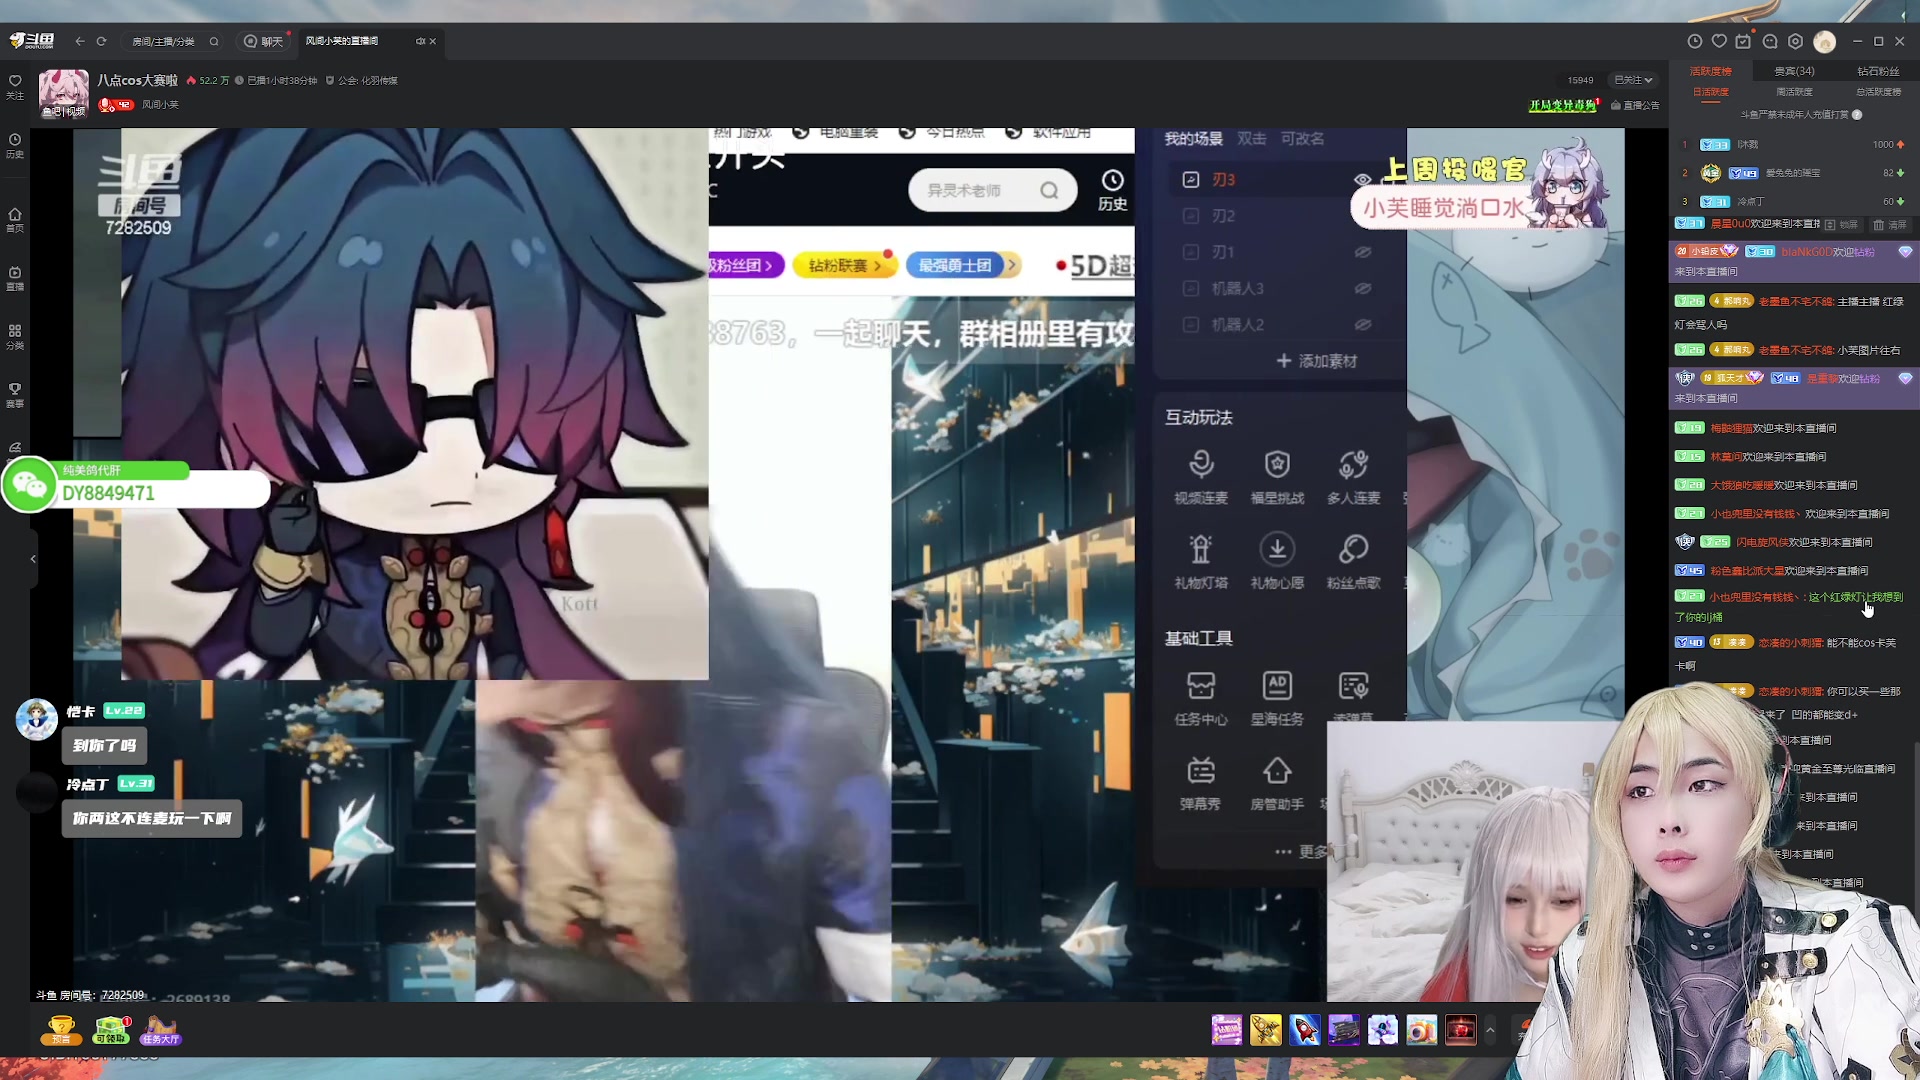Screen dimensions: 1920x1080
Task: Open 历史 in the left sidebar
Action: point(15,145)
